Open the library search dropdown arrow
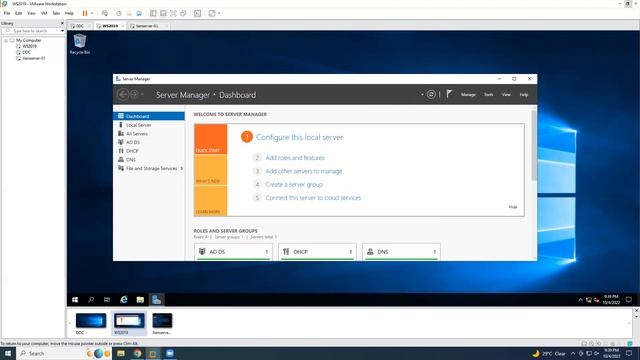The width and height of the screenshot is (640, 360). pos(62,31)
